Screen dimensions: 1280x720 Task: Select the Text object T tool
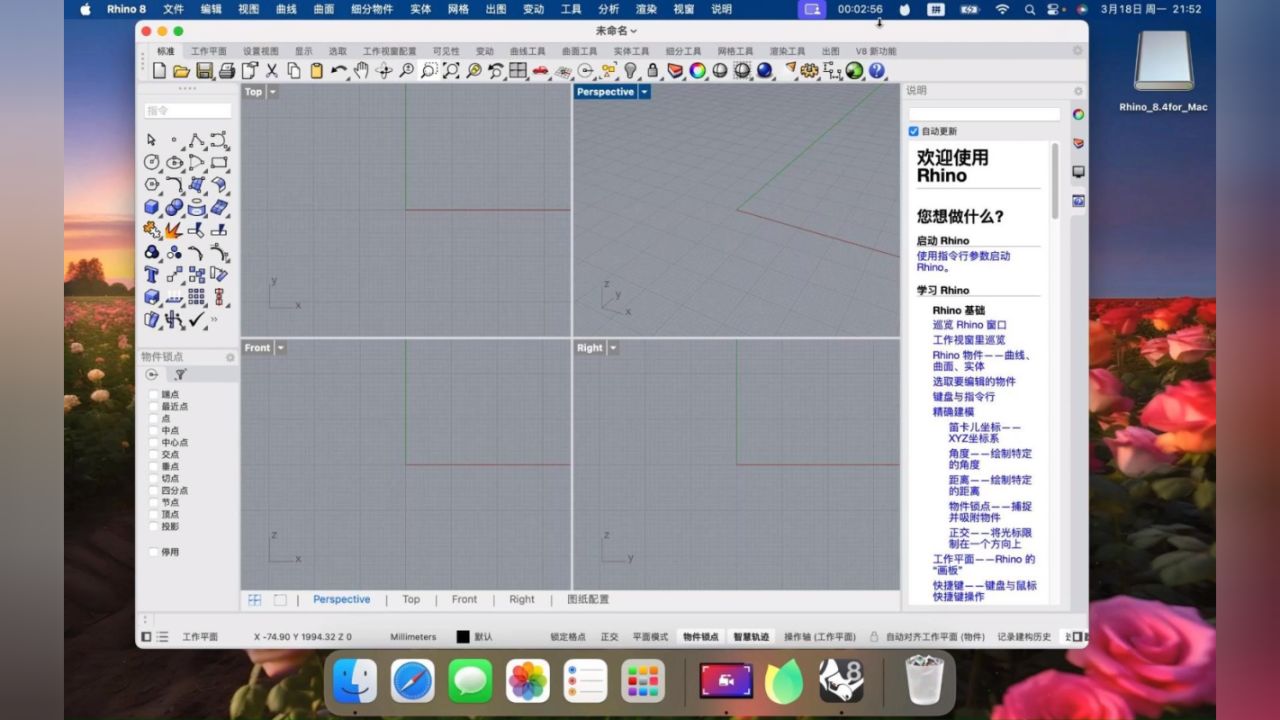coord(151,274)
